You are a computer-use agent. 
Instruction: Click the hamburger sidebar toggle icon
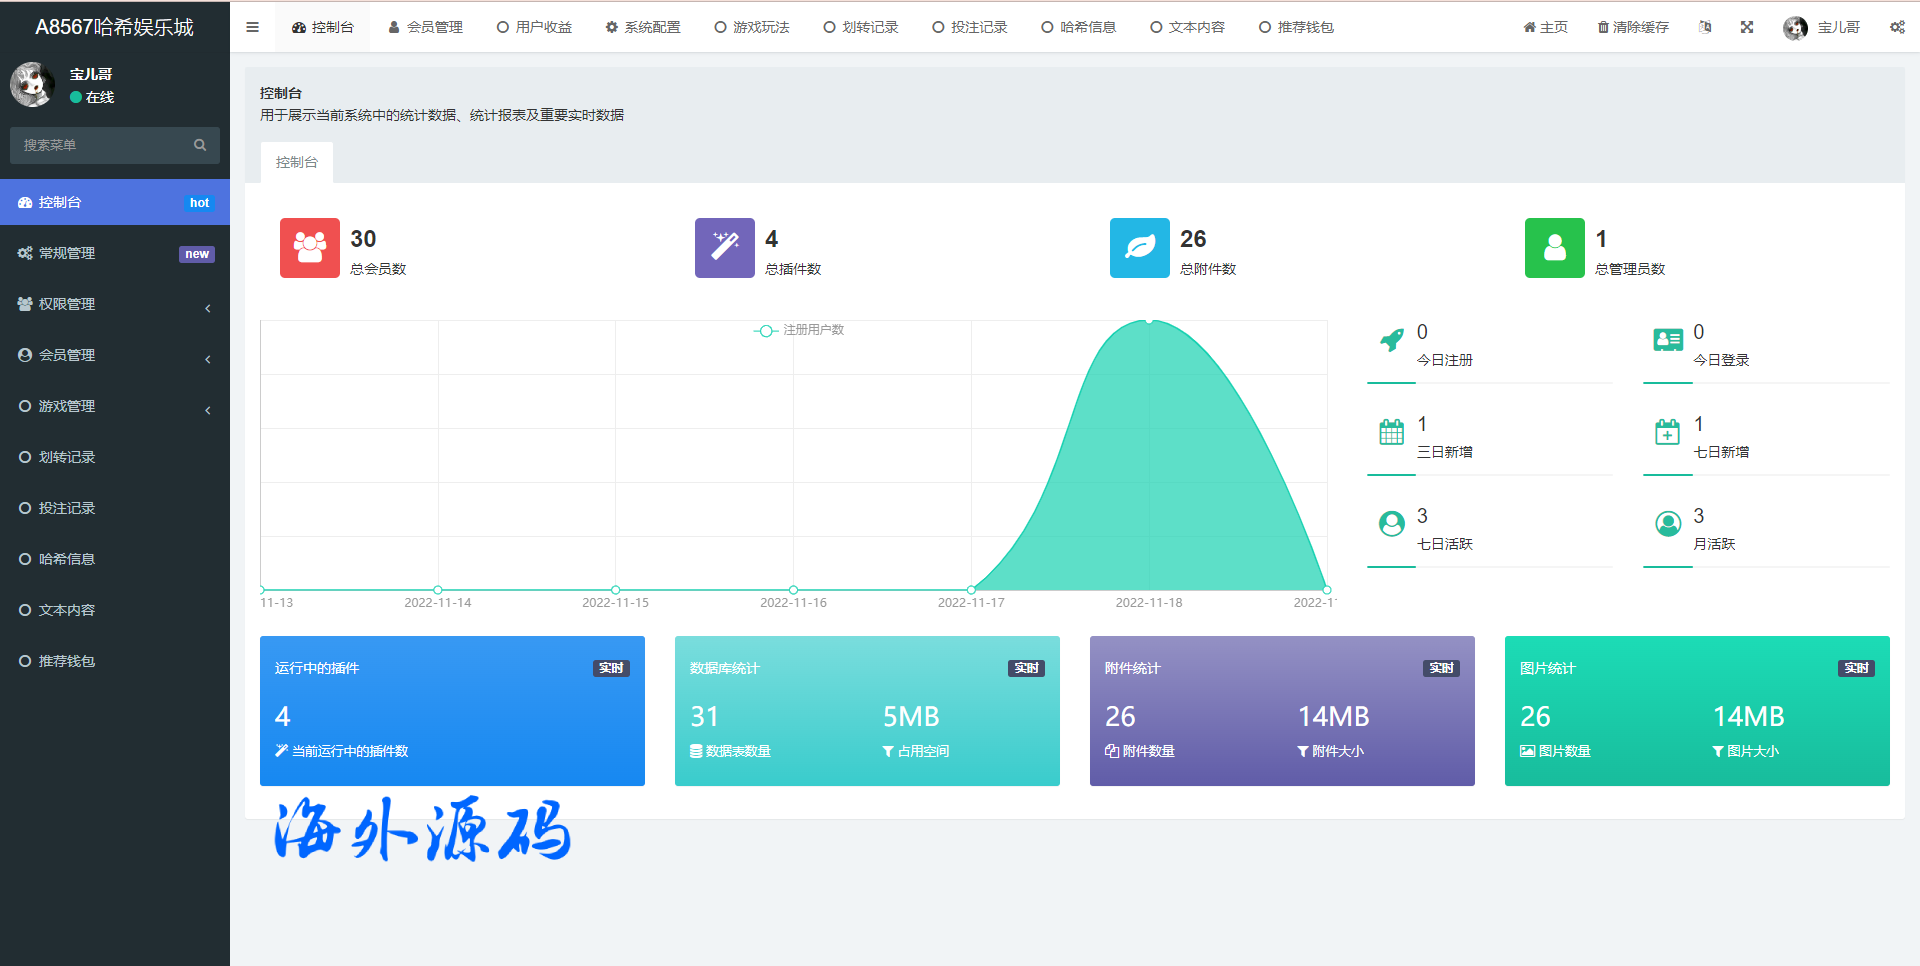[253, 27]
